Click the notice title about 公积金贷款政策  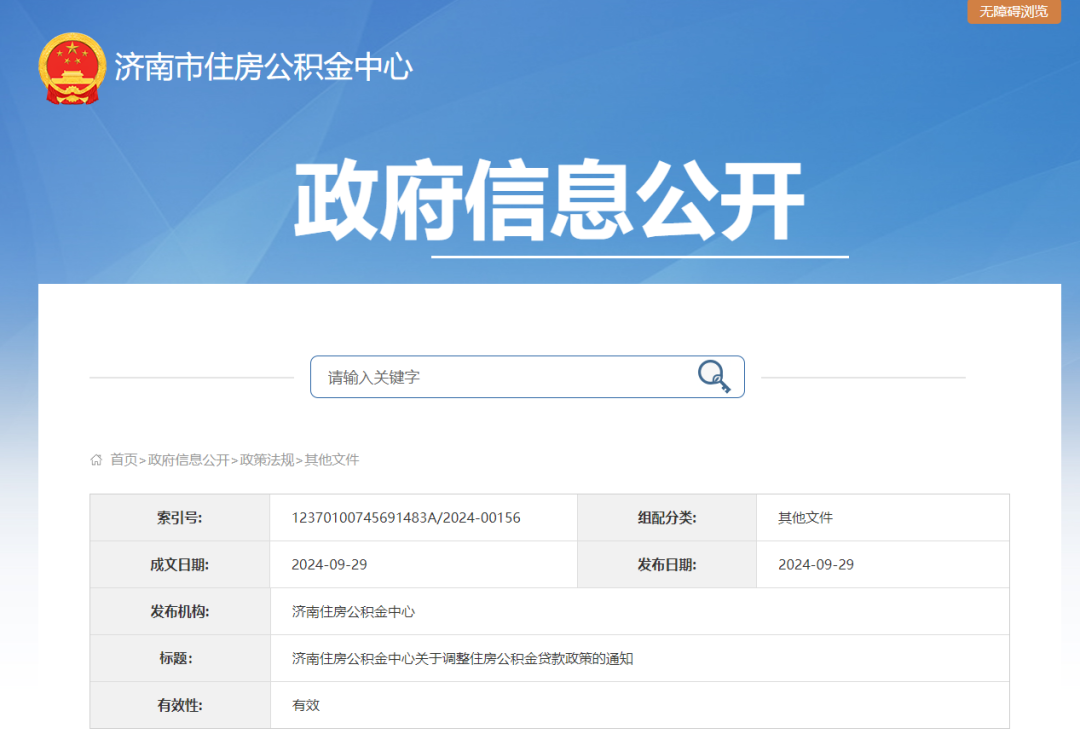pyautogui.click(x=462, y=659)
